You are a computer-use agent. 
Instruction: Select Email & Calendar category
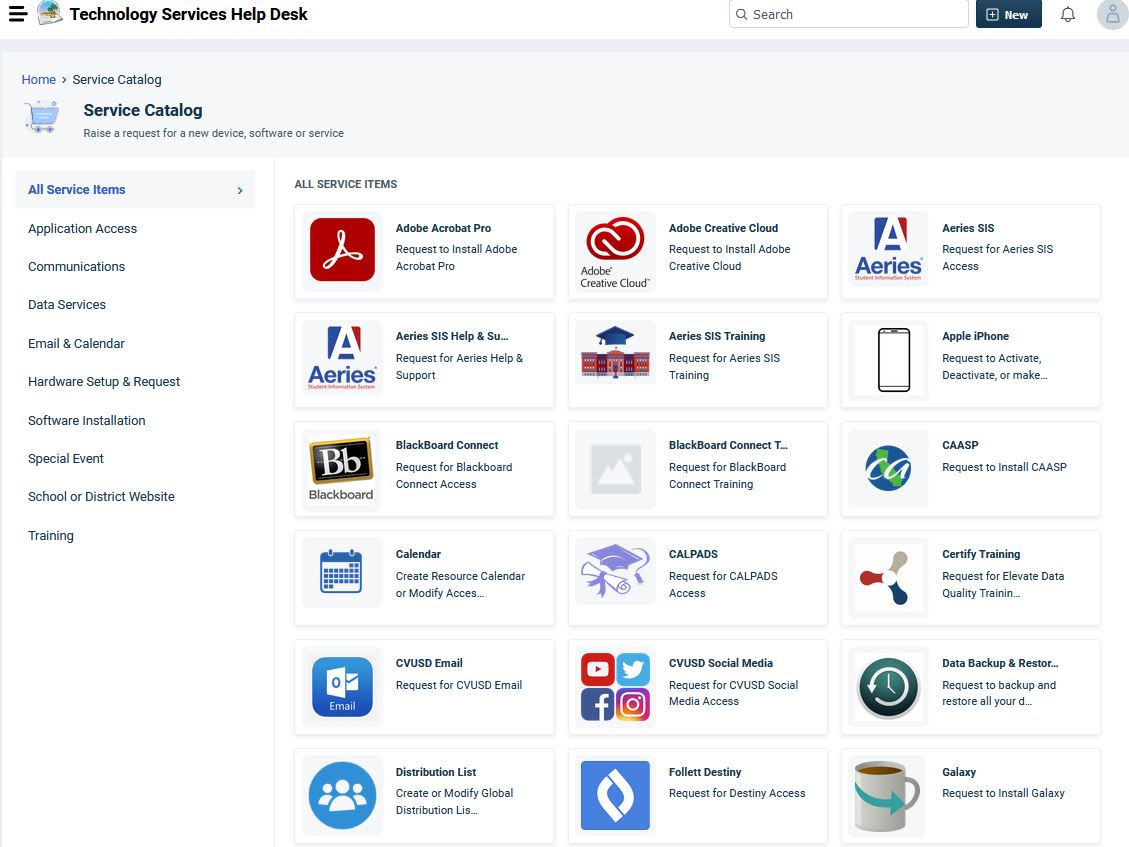click(76, 344)
